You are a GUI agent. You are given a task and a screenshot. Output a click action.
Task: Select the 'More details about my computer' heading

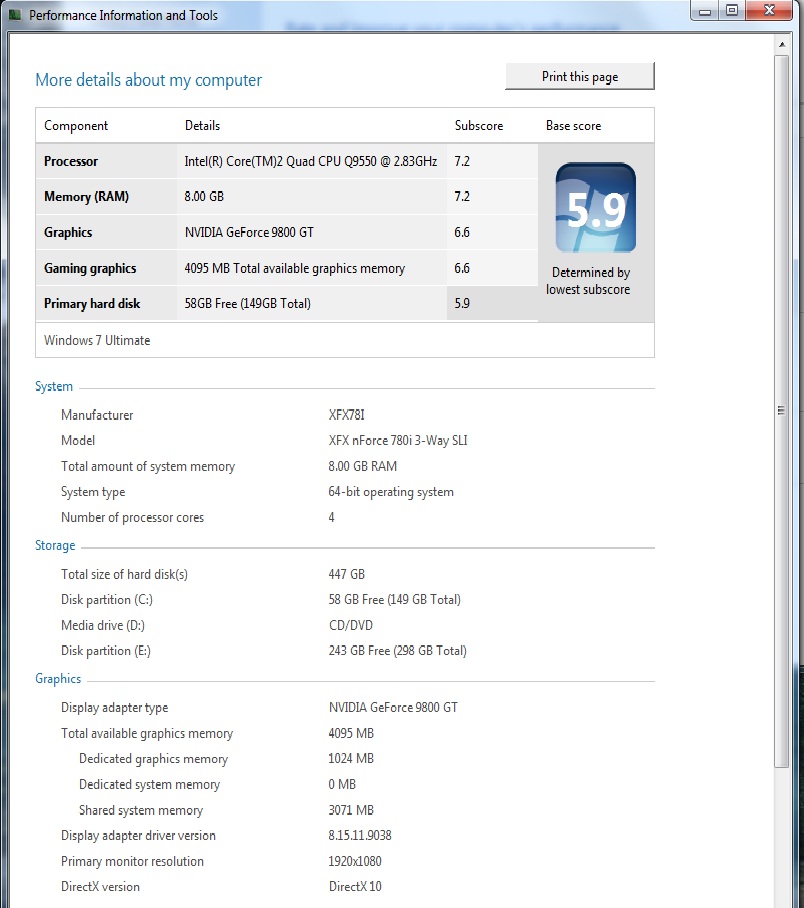148,80
